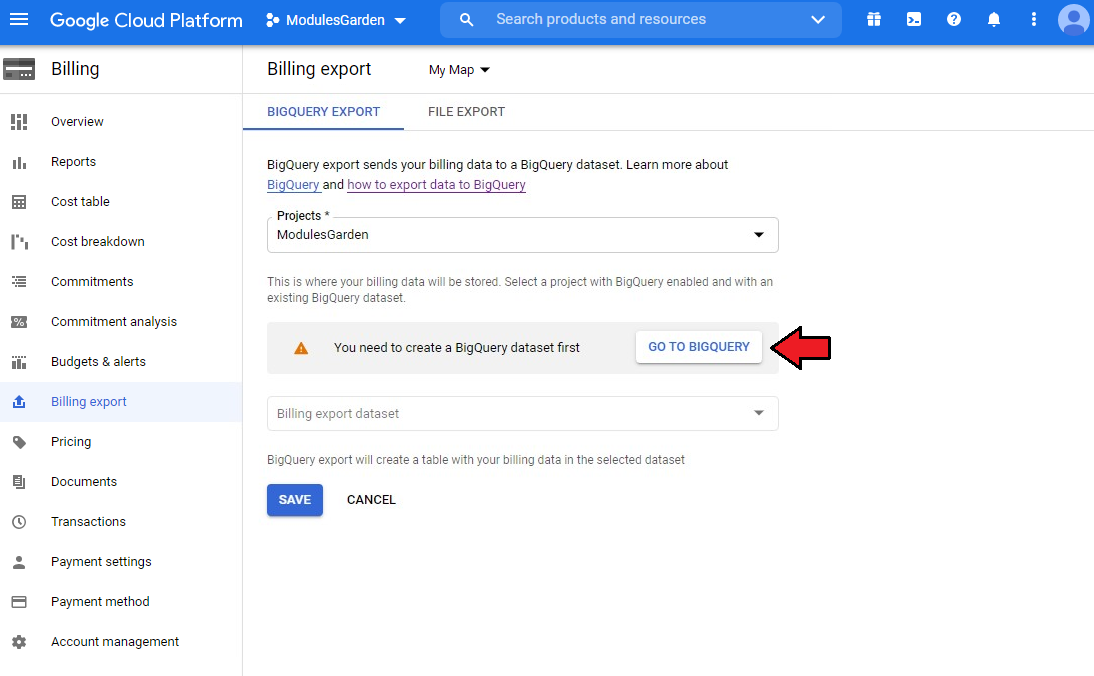The height and width of the screenshot is (676, 1094).
Task: Open Documents in the sidebar
Action: 84,481
